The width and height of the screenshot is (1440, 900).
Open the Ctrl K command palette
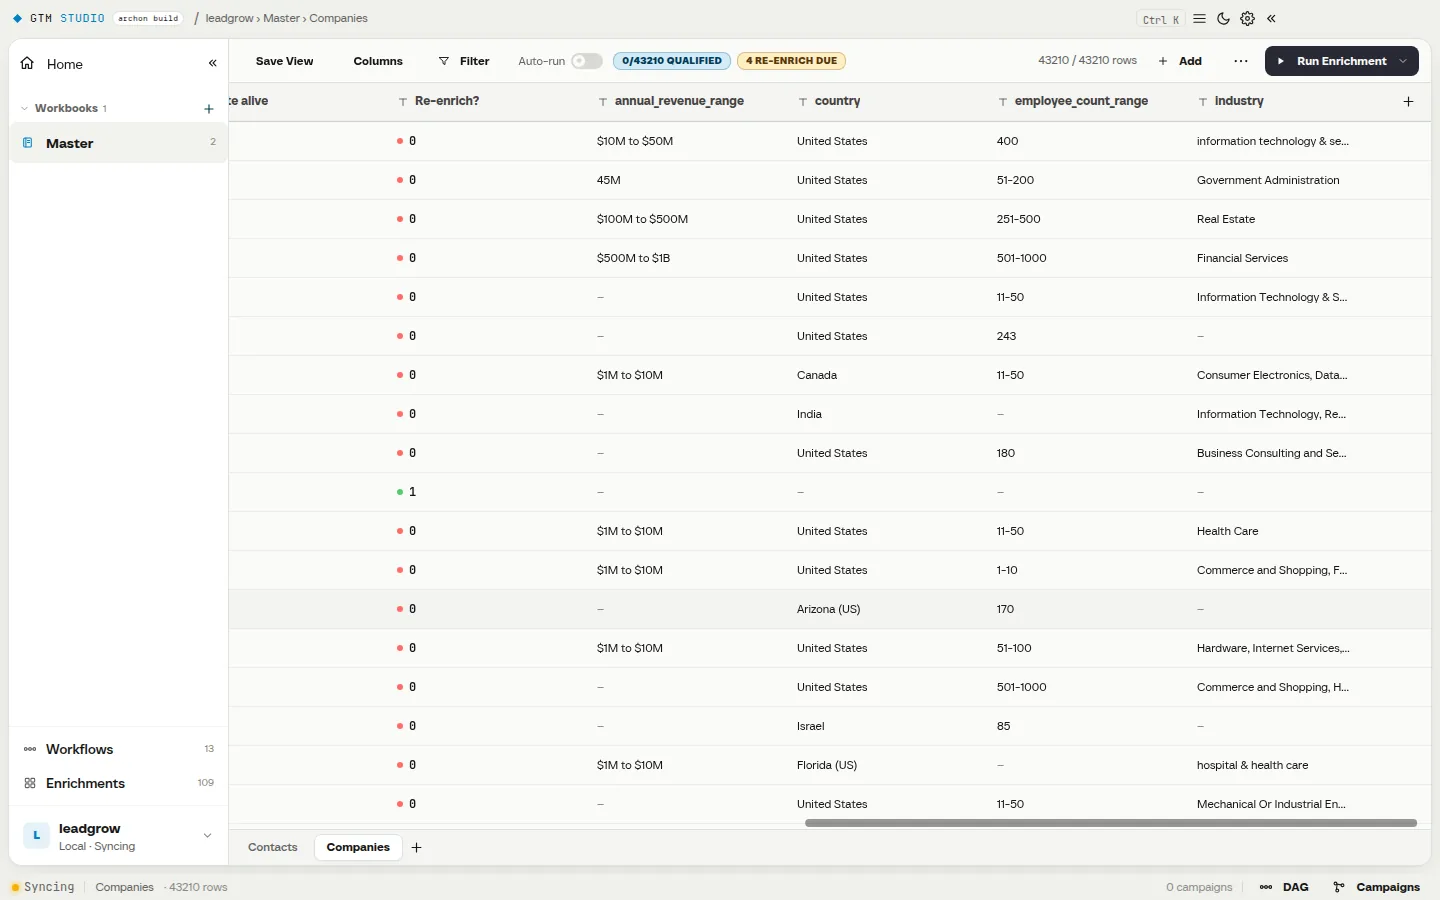tap(1161, 19)
